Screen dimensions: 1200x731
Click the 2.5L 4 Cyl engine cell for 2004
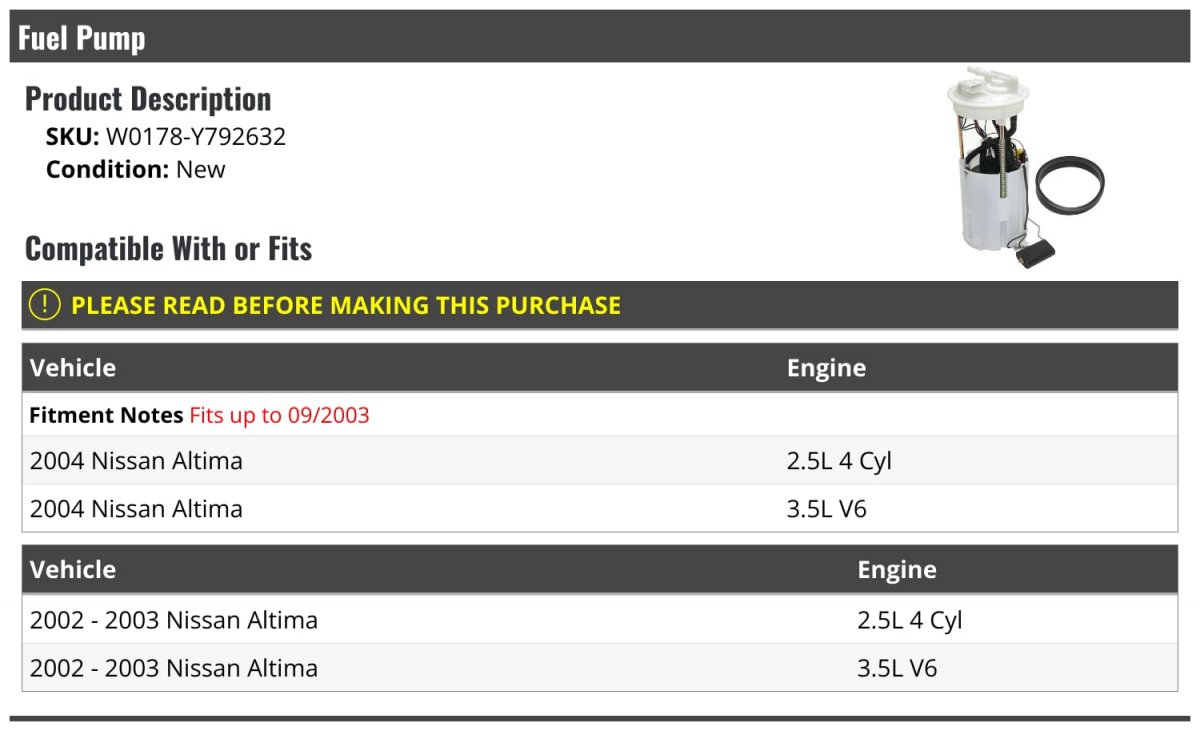pyautogui.click(x=839, y=461)
